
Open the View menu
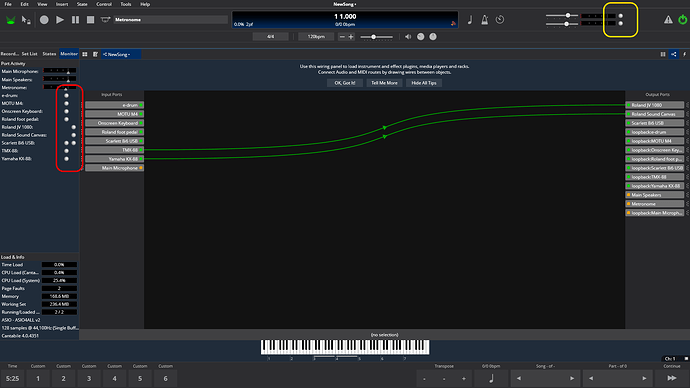42,4
